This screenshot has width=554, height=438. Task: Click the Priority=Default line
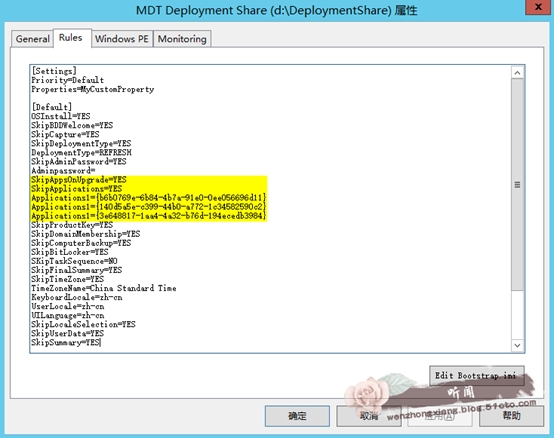tap(67, 80)
